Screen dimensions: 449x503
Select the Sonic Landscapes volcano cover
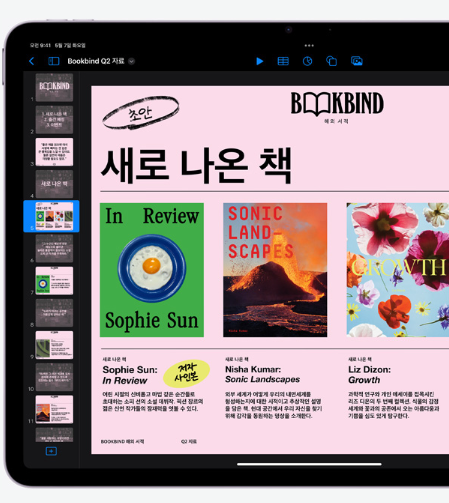pos(275,270)
